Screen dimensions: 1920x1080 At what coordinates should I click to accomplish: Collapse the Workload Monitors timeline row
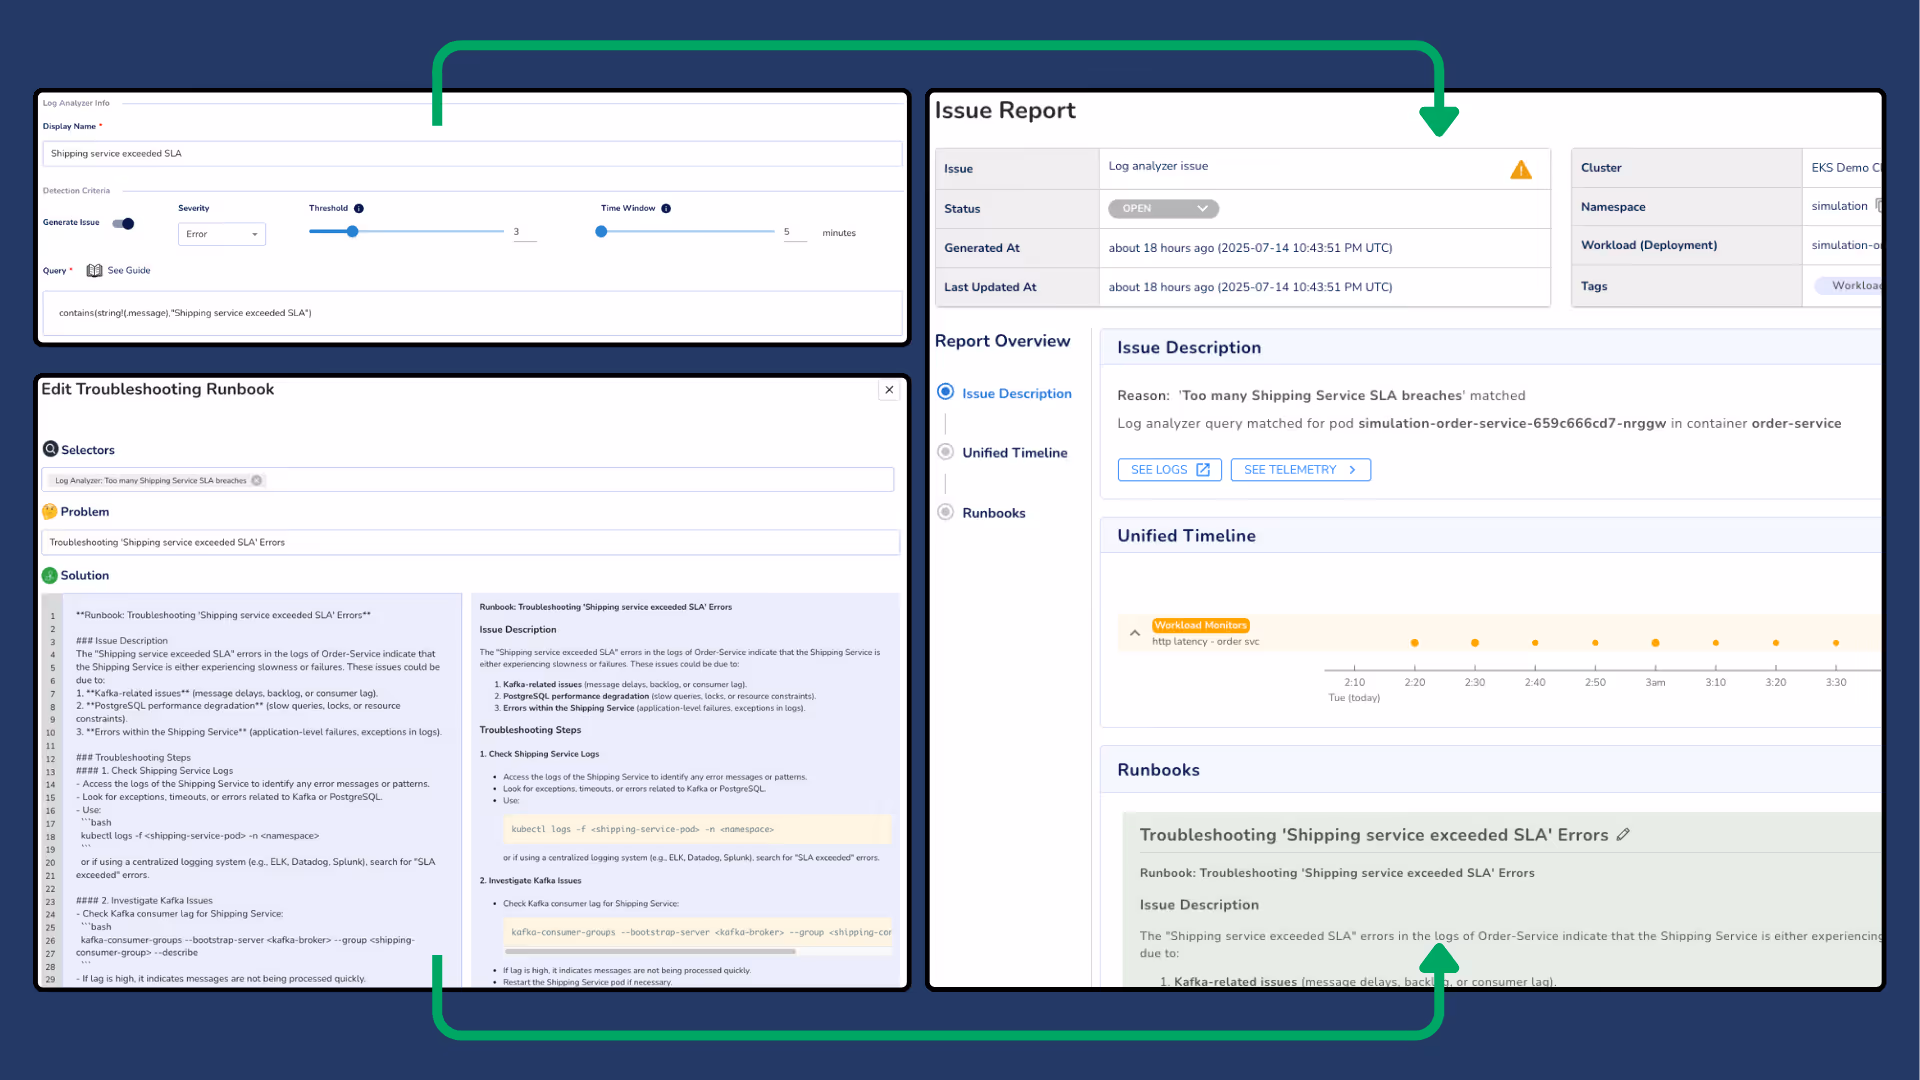(1135, 633)
